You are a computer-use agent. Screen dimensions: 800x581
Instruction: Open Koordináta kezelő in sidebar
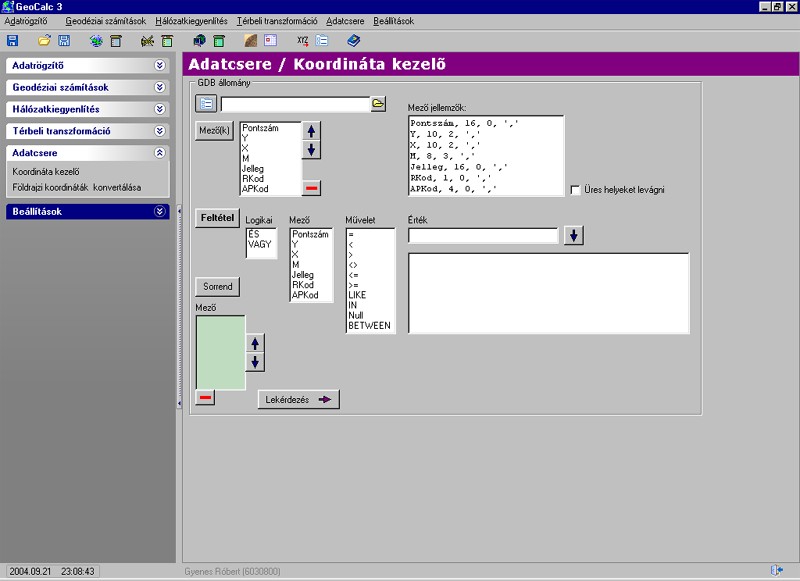pyautogui.click(x=46, y=172)
